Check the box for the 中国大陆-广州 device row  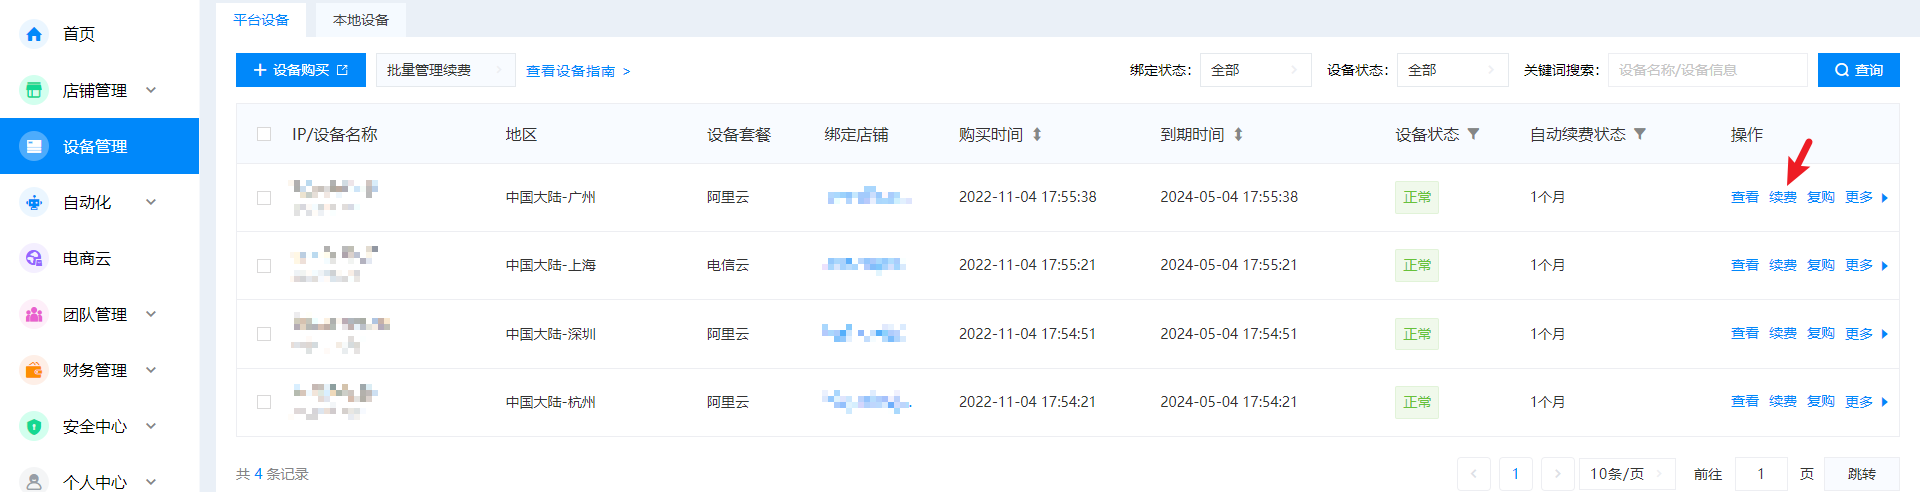264,198
